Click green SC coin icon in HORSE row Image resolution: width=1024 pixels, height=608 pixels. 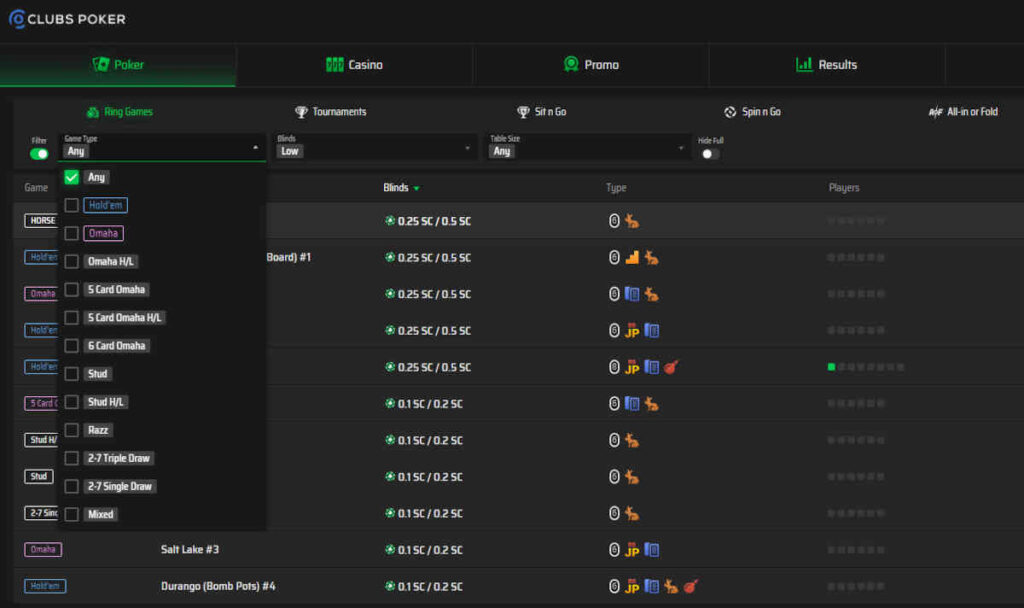click(390, 221)
